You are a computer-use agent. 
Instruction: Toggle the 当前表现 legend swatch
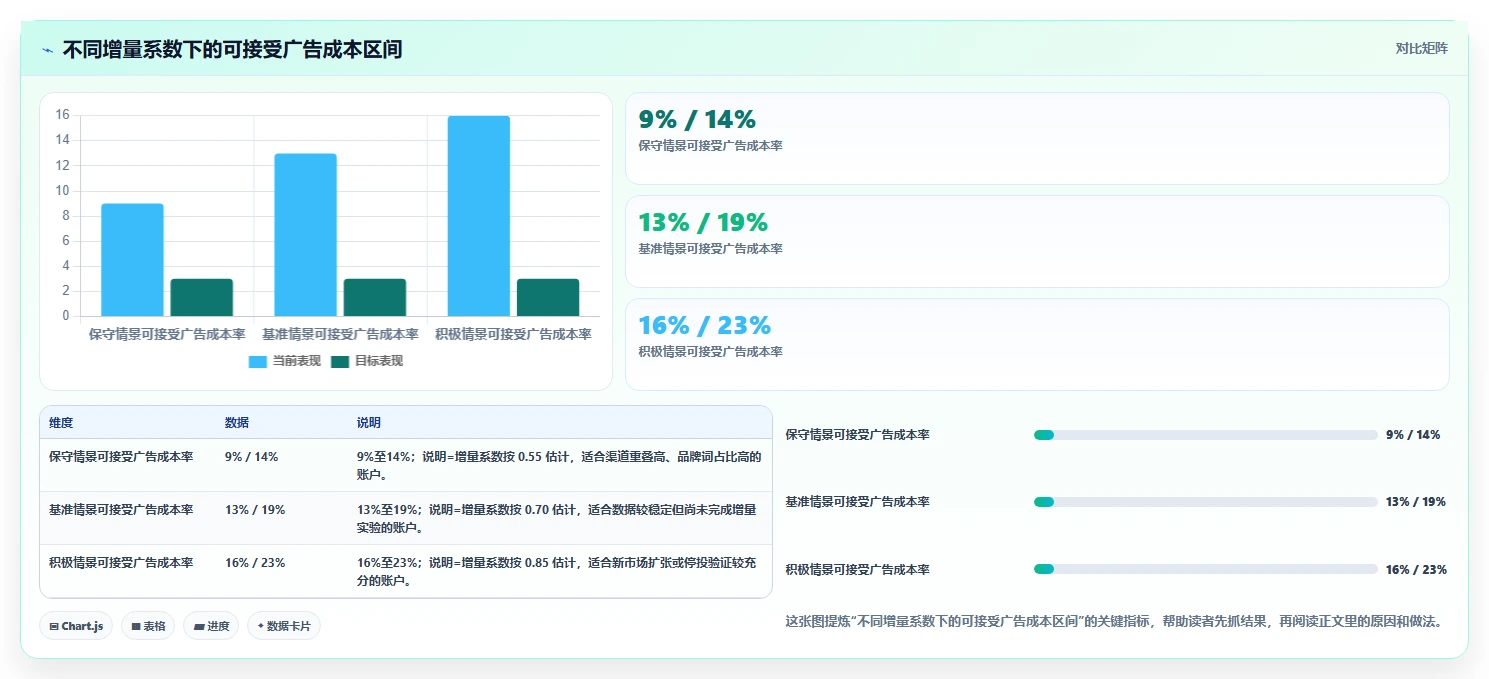click(258, 362)
